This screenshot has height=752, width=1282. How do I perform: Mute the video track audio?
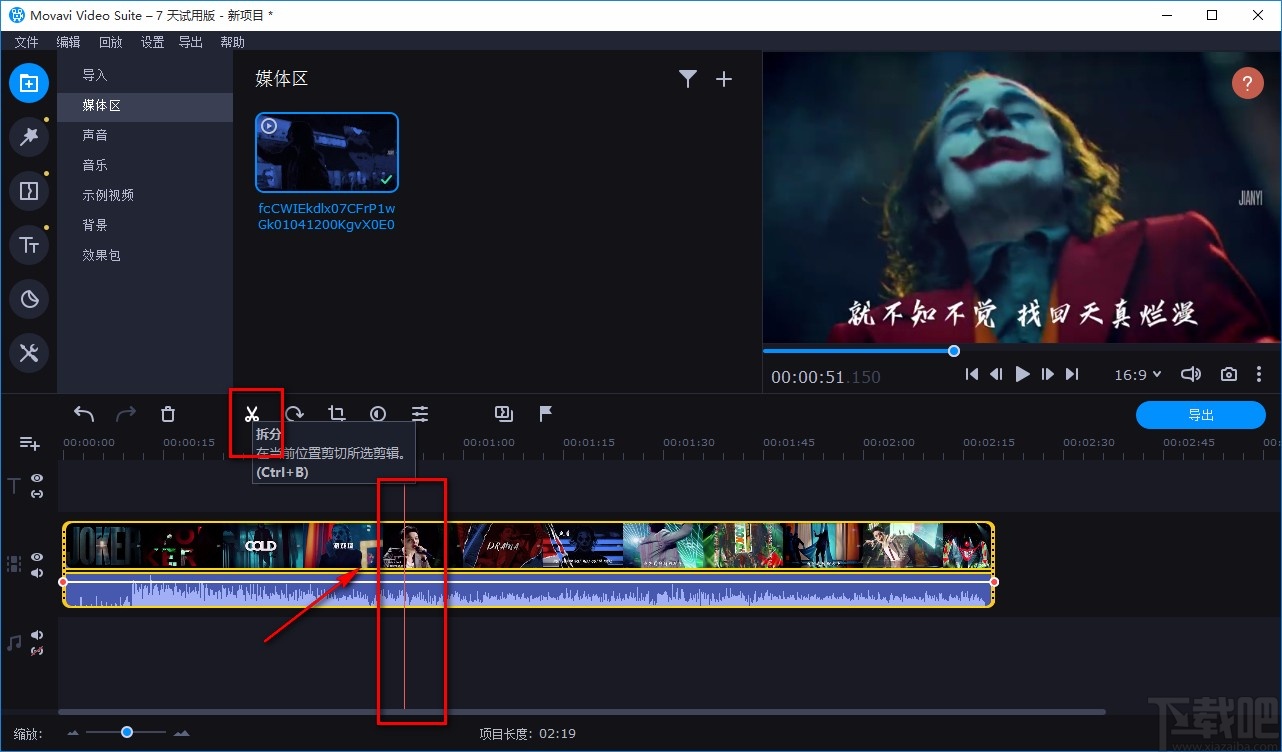pyautogui.click(x=37, y=573)
